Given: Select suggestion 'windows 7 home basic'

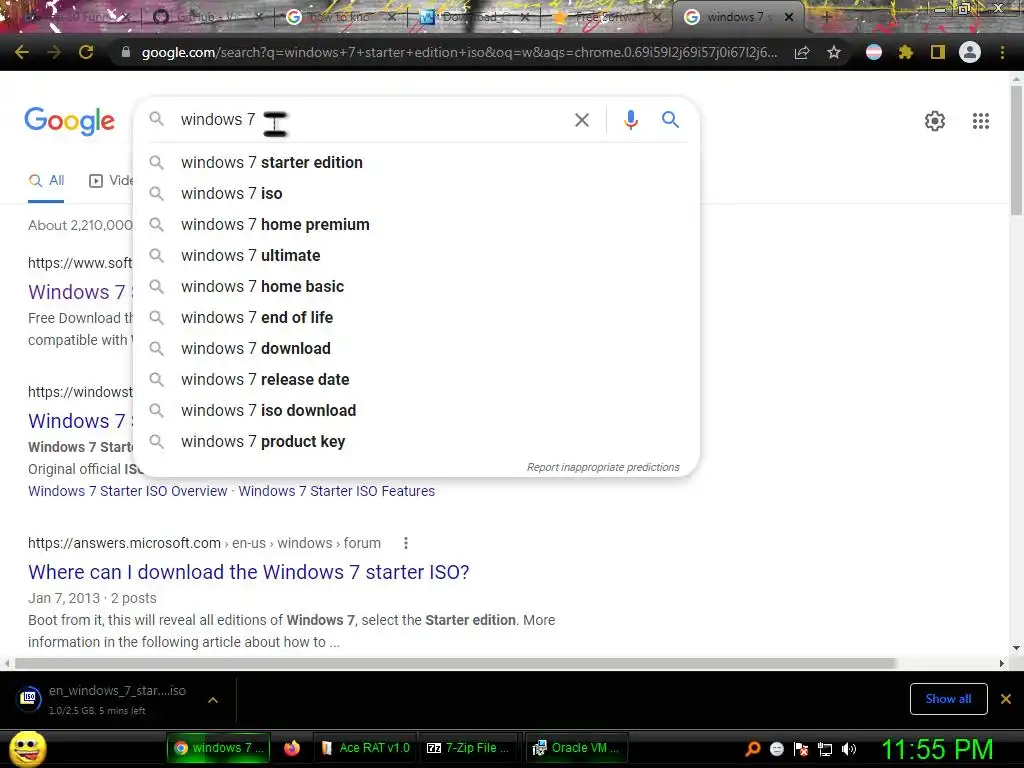Looking at the screenshot, I should tap(416, 287).
